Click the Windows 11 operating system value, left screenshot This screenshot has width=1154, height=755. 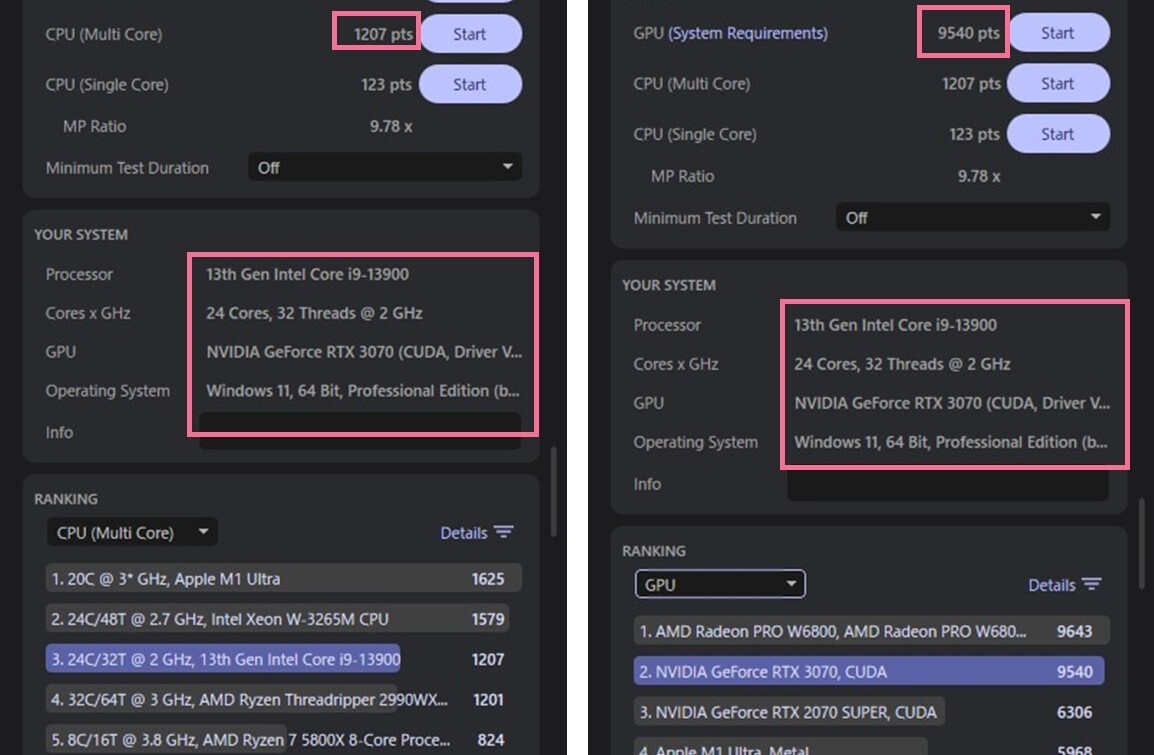click(363, 391)
